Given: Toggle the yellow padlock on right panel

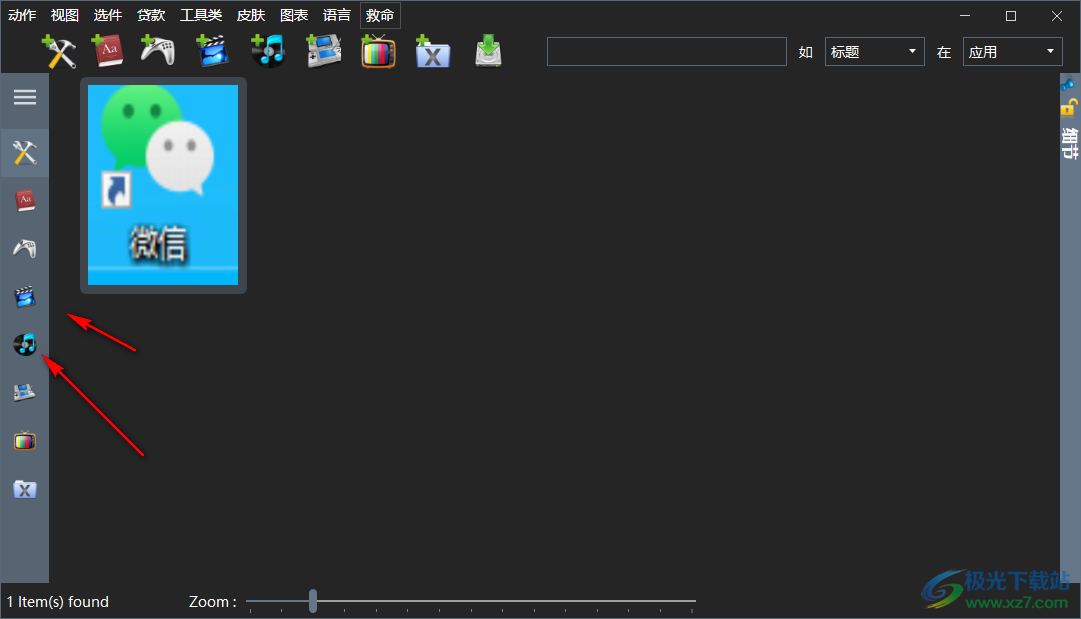Looking at the screenshot, I should pos(1069,106).
